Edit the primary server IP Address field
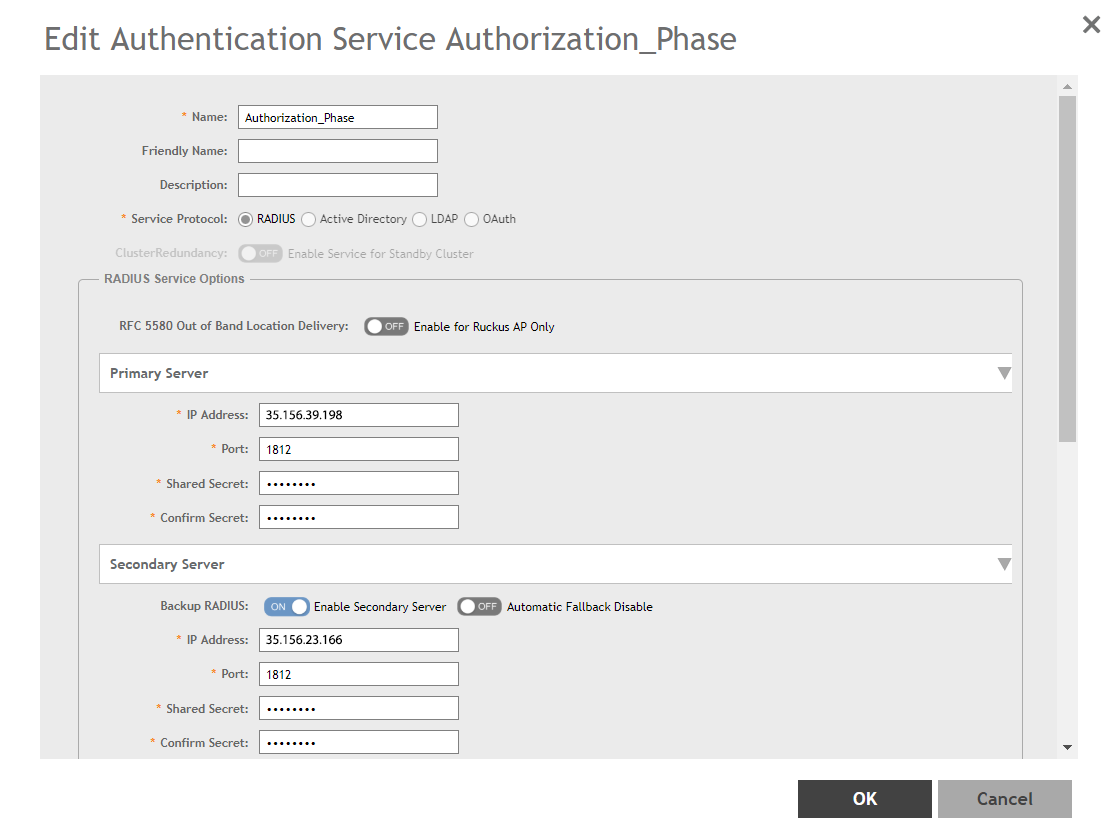 [x=358, y=414]
